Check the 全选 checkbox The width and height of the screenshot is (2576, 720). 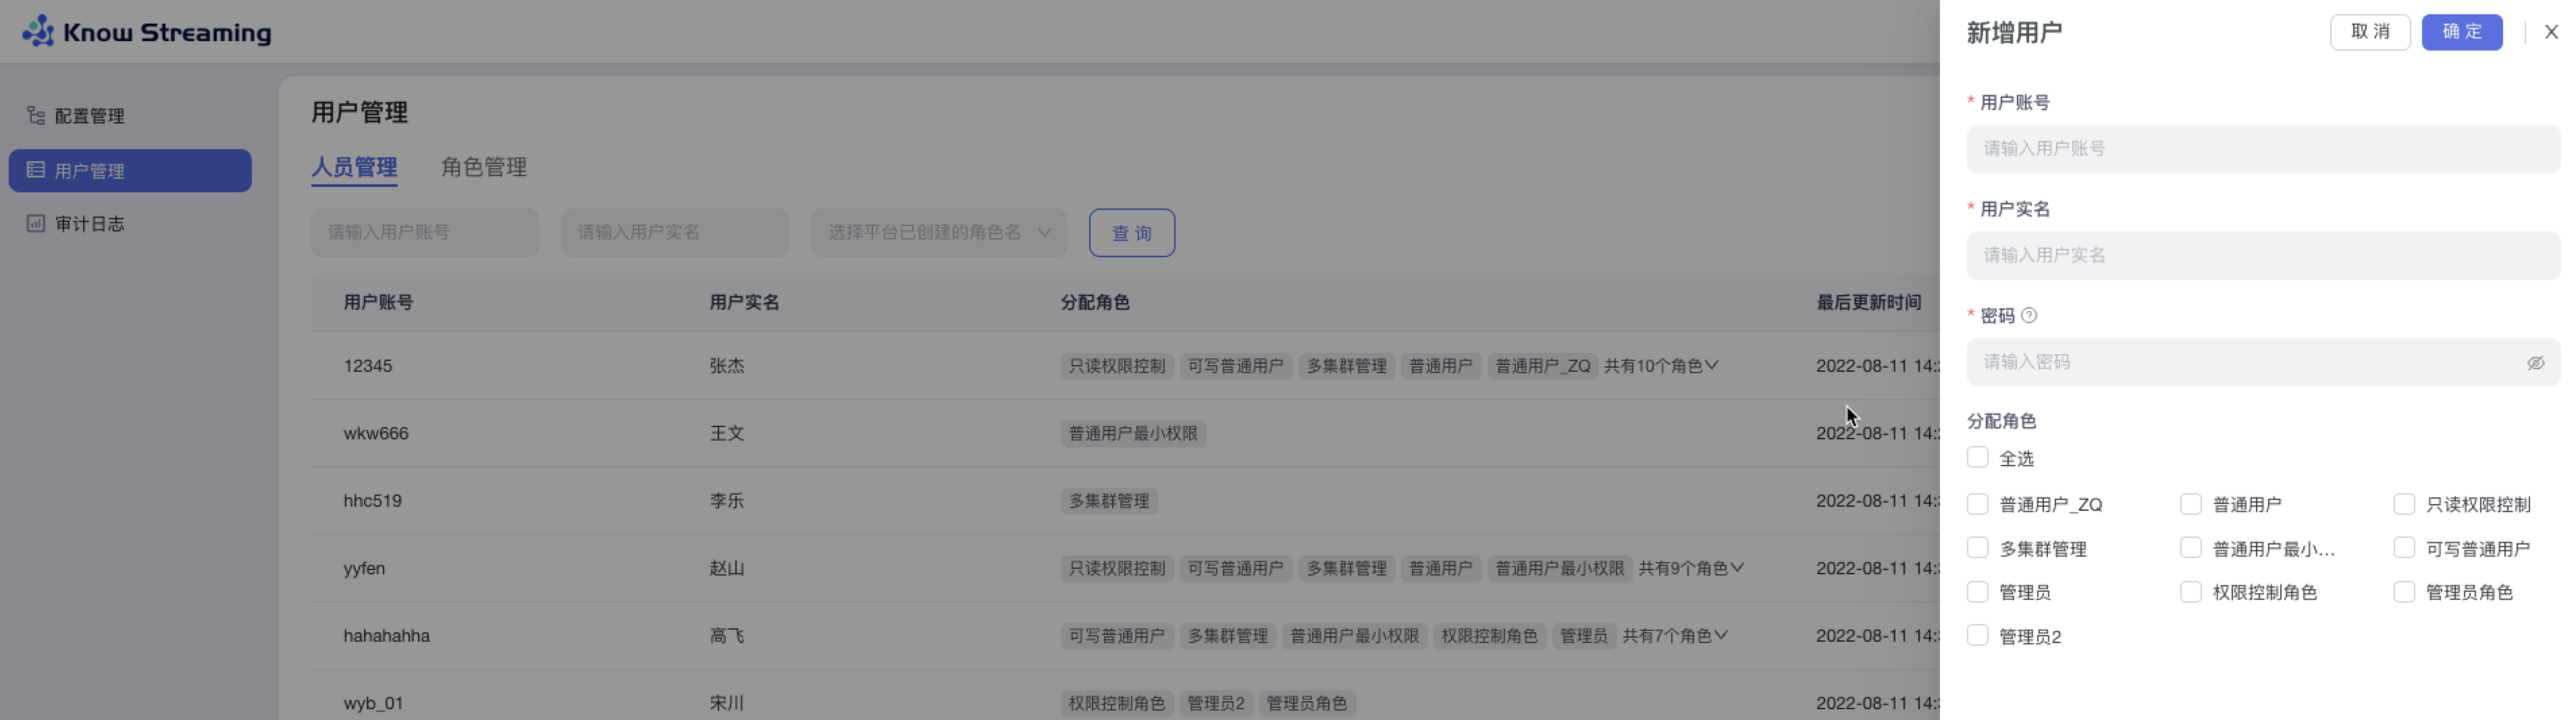pos(1977,458)
